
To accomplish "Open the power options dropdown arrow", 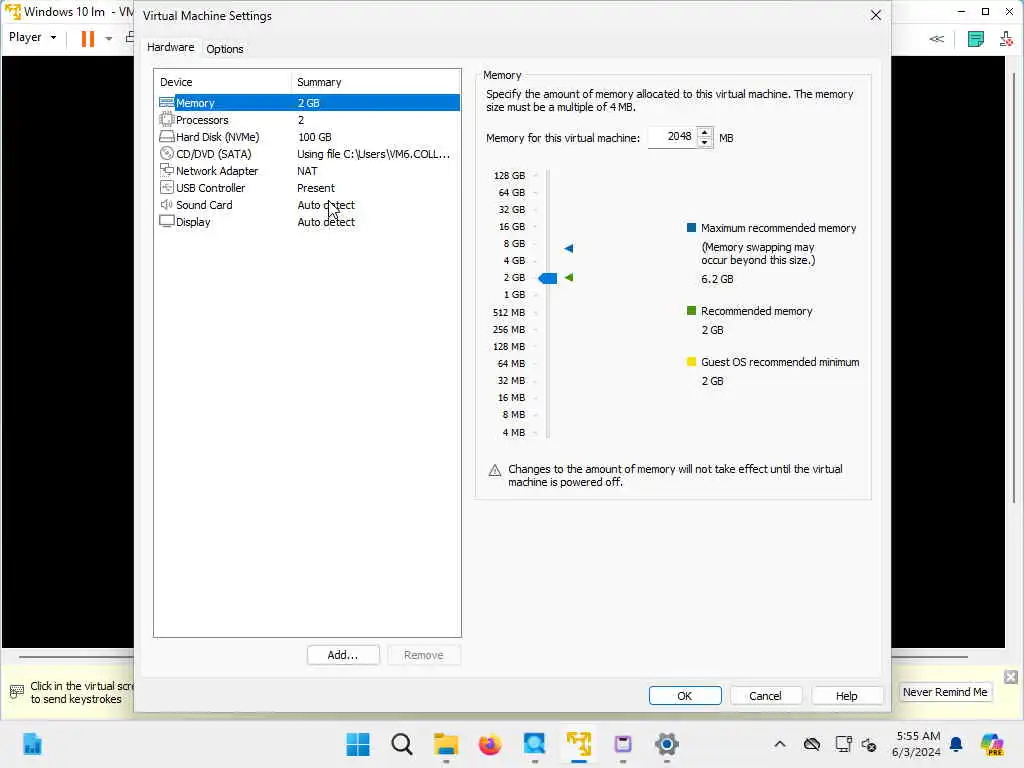I will click(x=108, y=39).
